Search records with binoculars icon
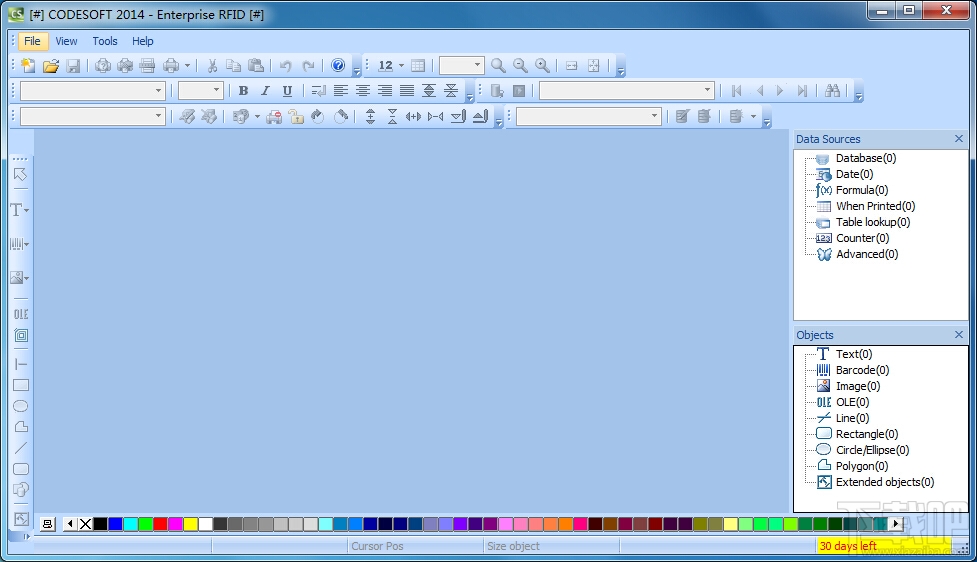977x562 pixels. click(x=832, y=91)
